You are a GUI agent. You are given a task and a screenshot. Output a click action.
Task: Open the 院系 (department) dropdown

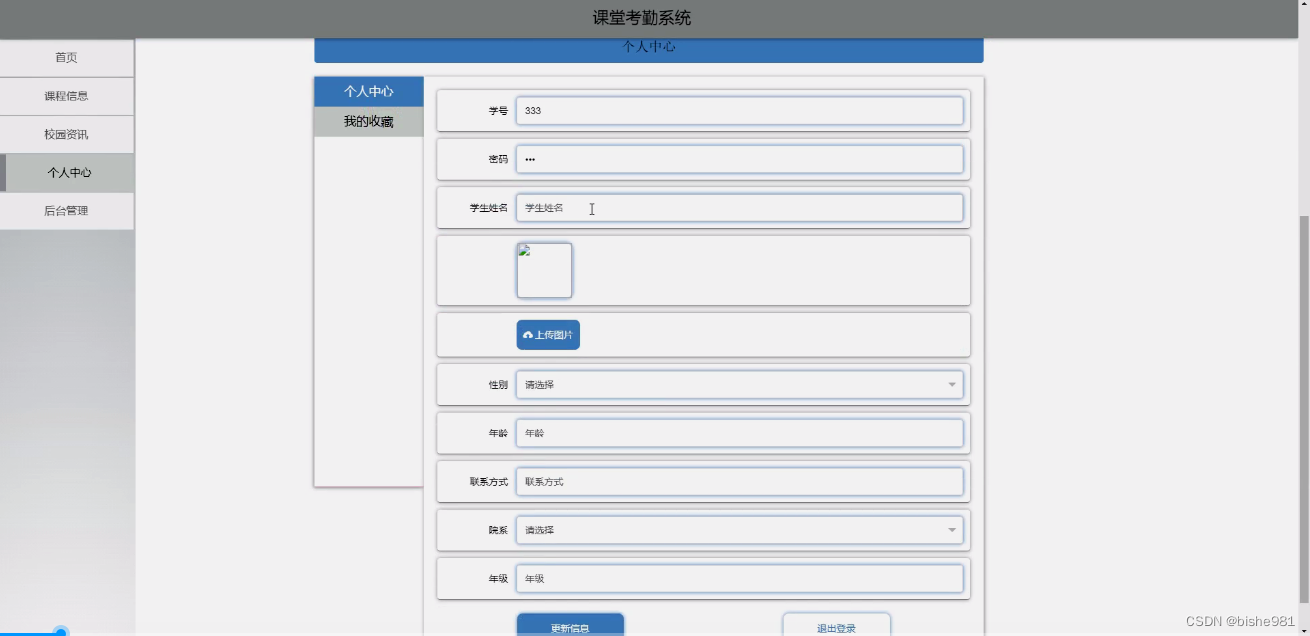pyautogui.click(x=740, y=530)
